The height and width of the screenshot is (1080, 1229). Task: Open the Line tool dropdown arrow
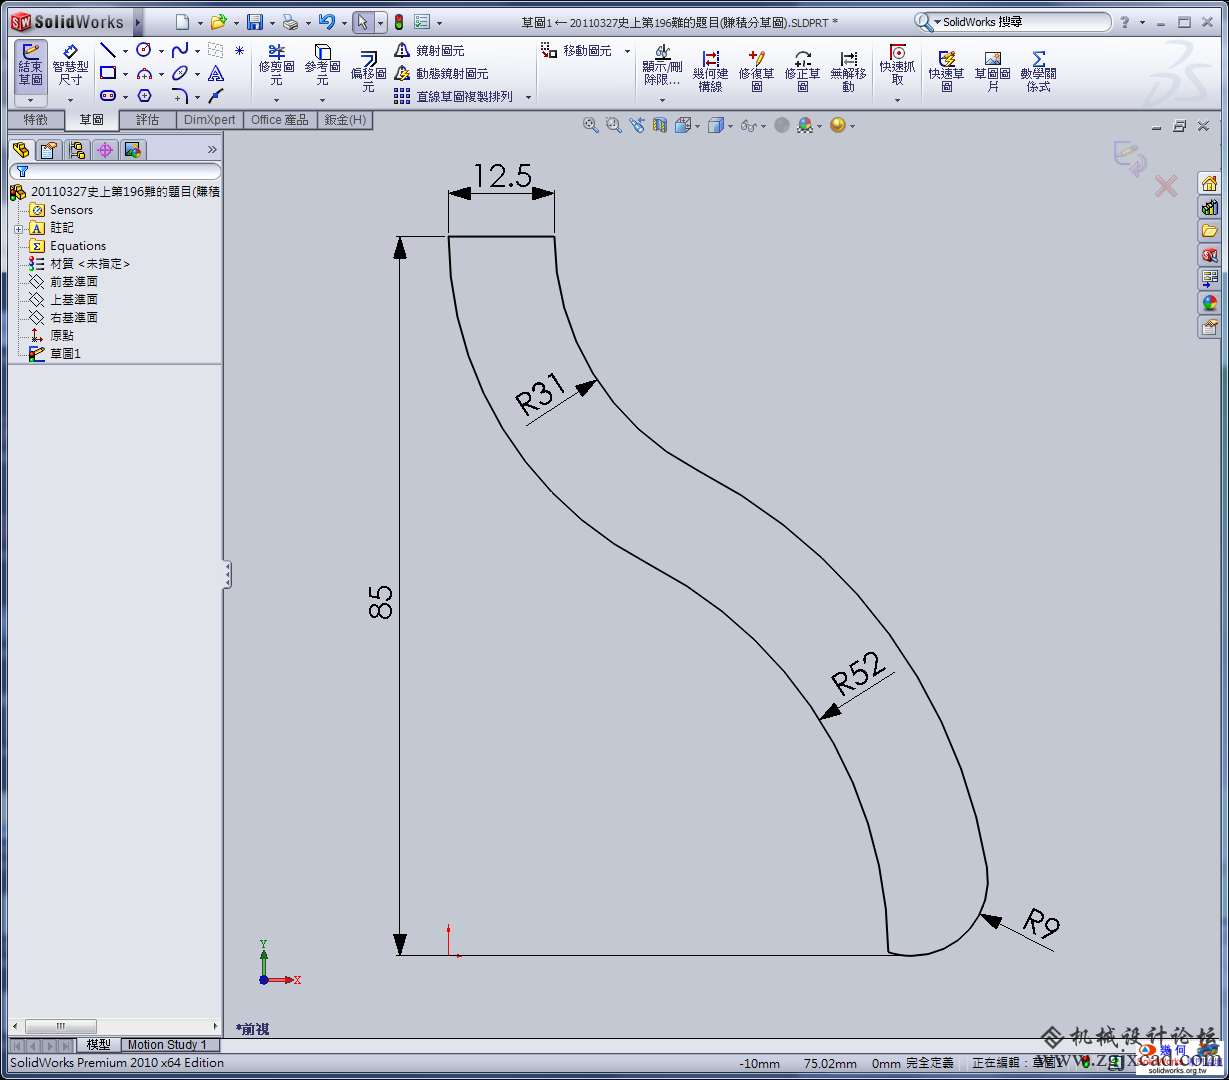(125, 51)
